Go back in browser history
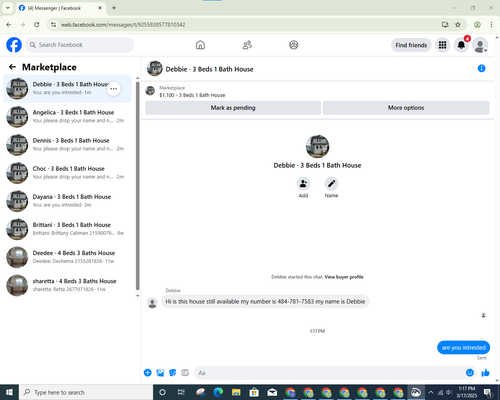Screen dimensions: 500x400 (9, 25)
